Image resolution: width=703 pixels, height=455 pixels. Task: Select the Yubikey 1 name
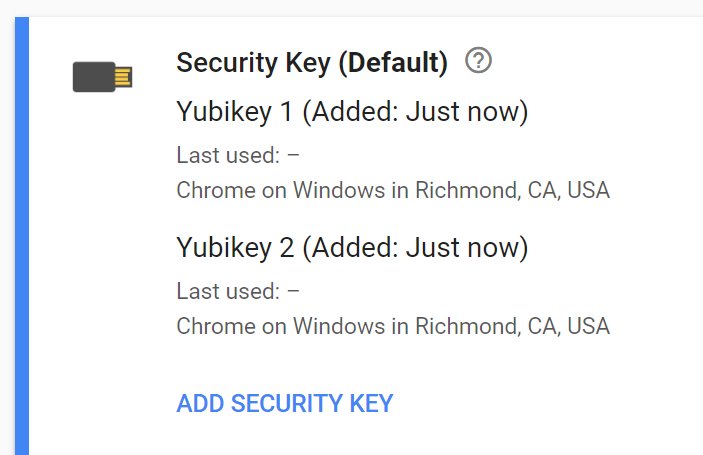tap(235, 111)
